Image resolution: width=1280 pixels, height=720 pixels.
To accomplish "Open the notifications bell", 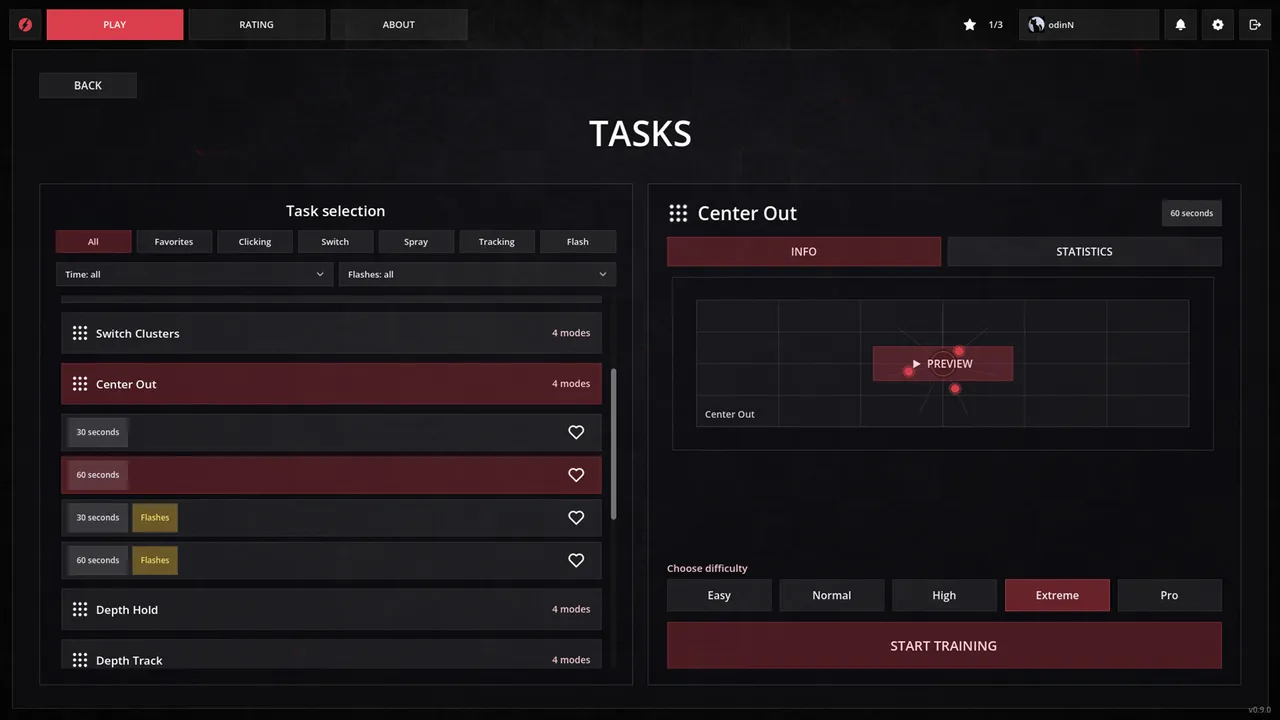I will pos(1180,25).
